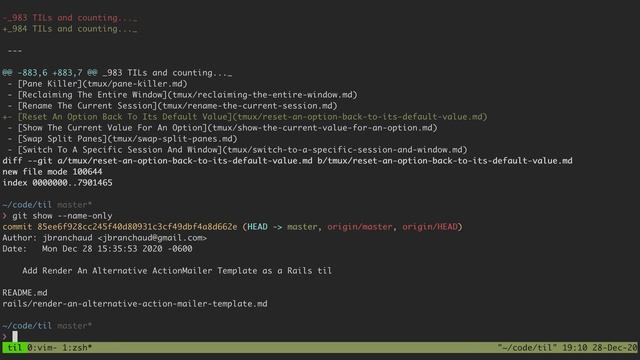Select the tmux window tab '1:zsh*'
This screenshot has height=360, width=640.
[x=77, y=348]
